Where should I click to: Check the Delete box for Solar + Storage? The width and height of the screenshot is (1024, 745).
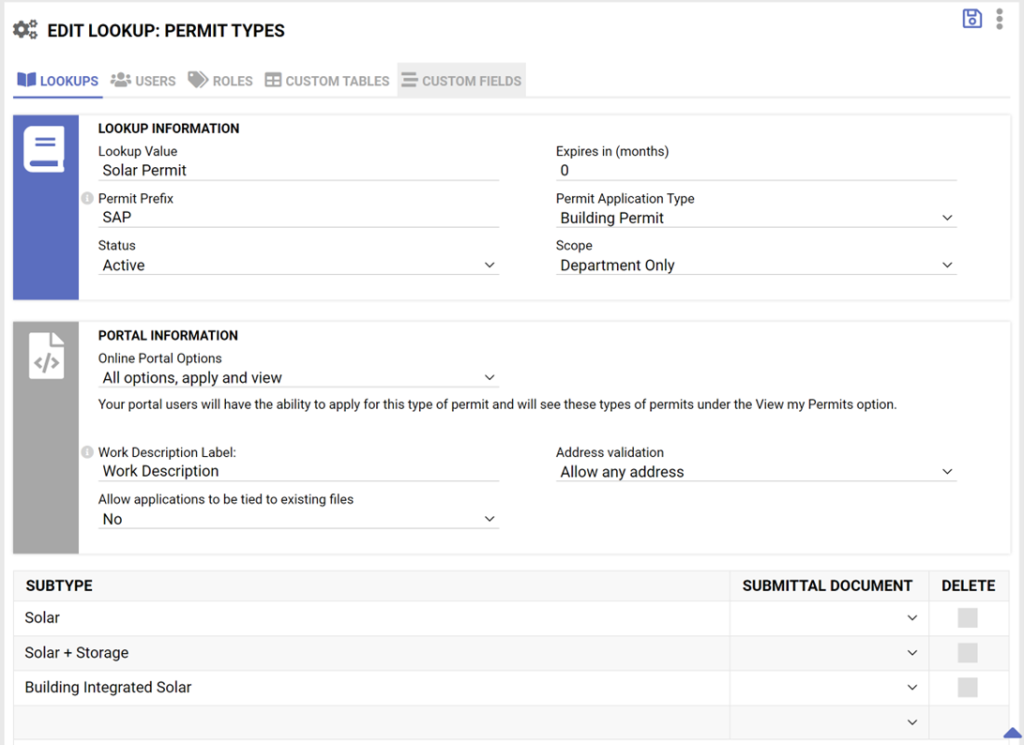point(966,652)
